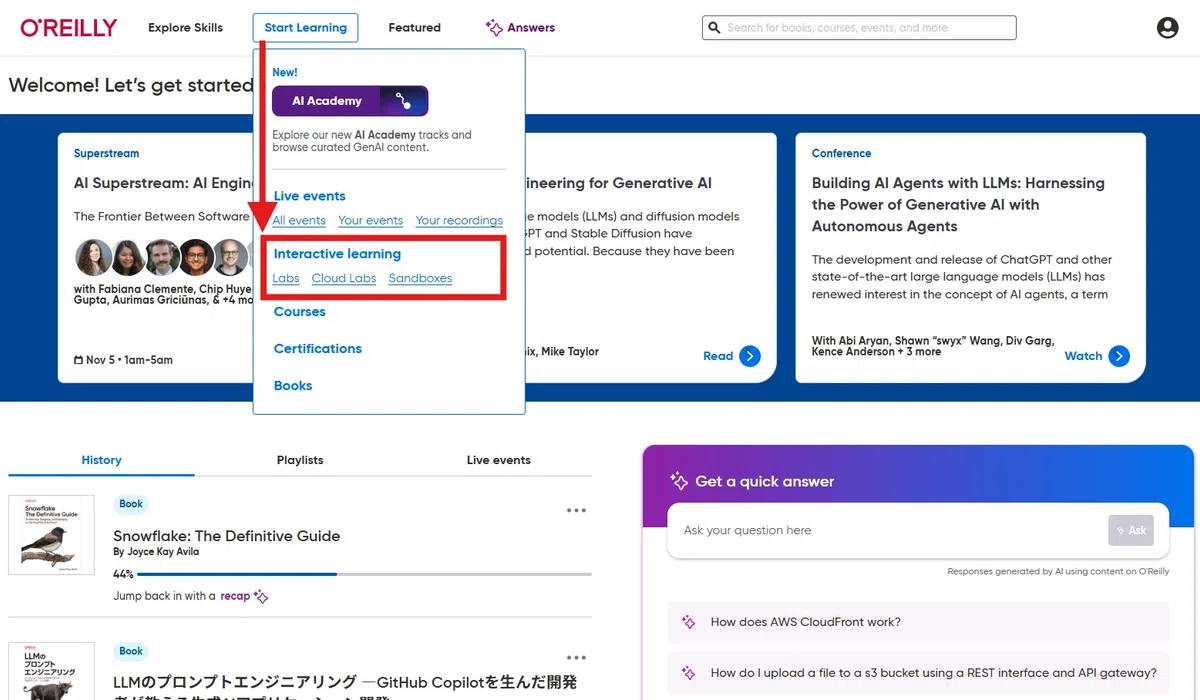This screenshot has height=700, width=1200.
Task: Select the AWS CloudFront suggested question
Action: (x=918, y=622)
